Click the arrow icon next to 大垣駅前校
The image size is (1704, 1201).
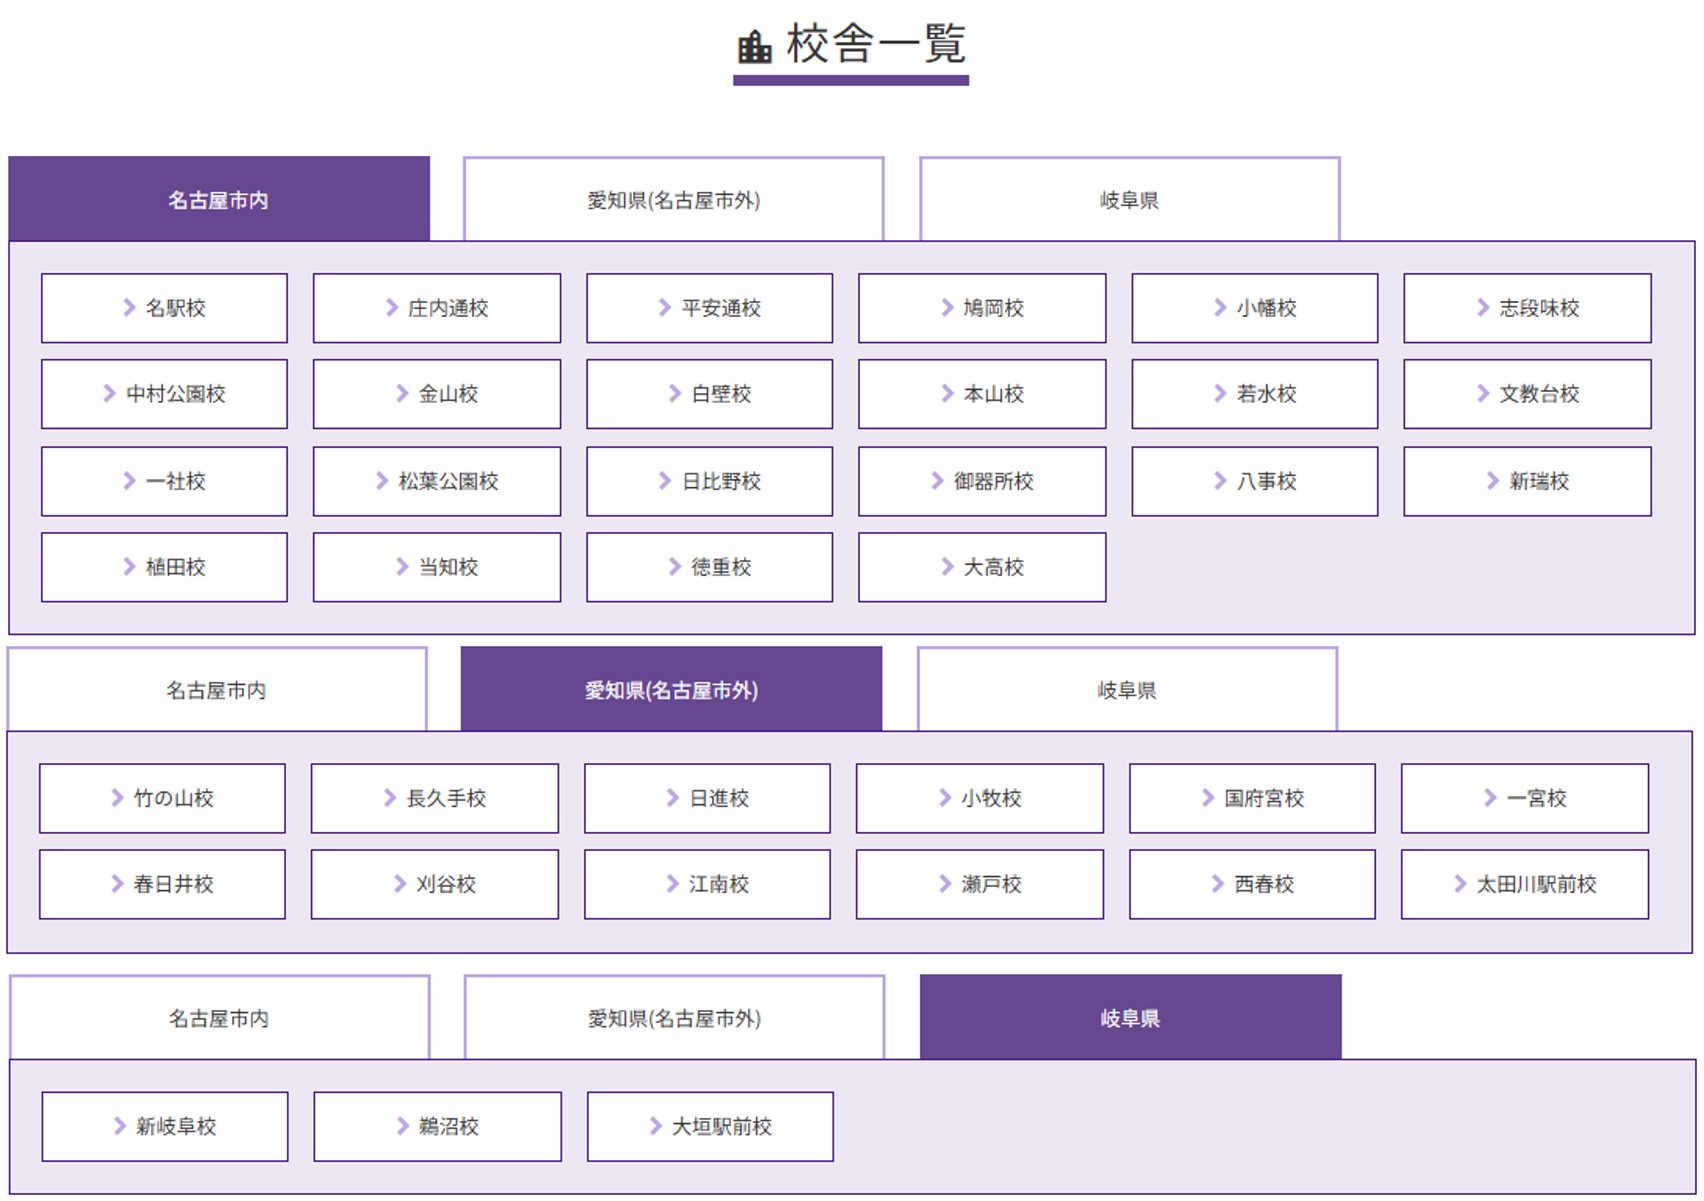655,1126
